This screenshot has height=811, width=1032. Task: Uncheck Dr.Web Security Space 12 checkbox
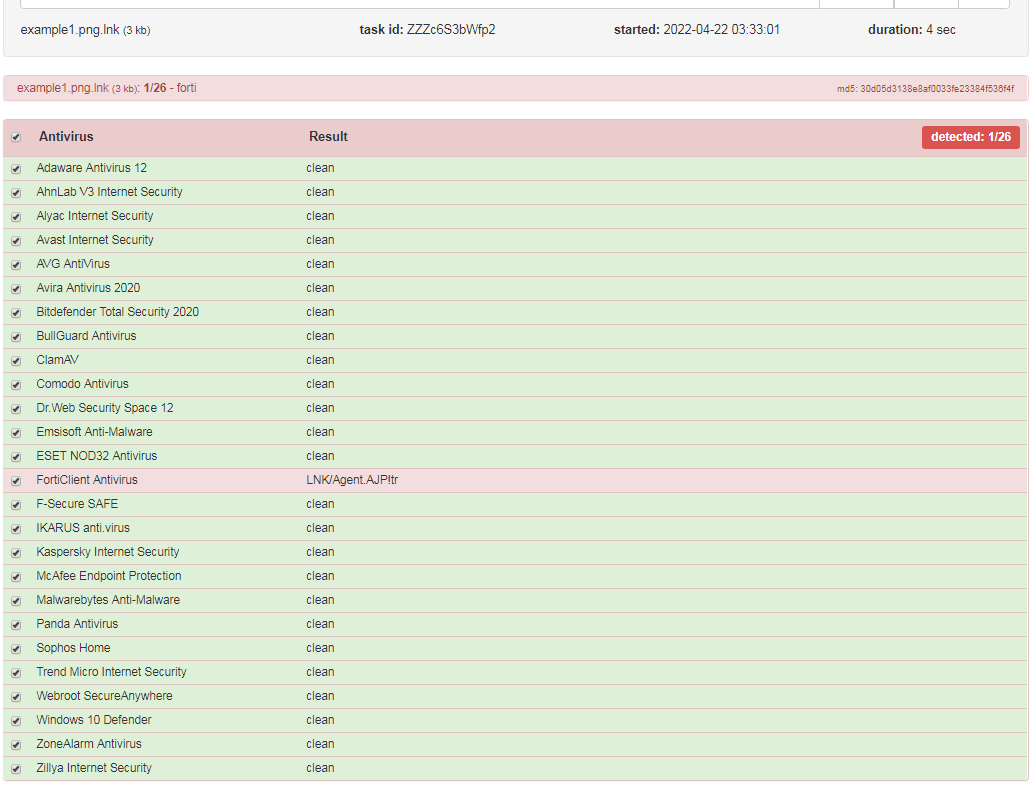point(16,409)
